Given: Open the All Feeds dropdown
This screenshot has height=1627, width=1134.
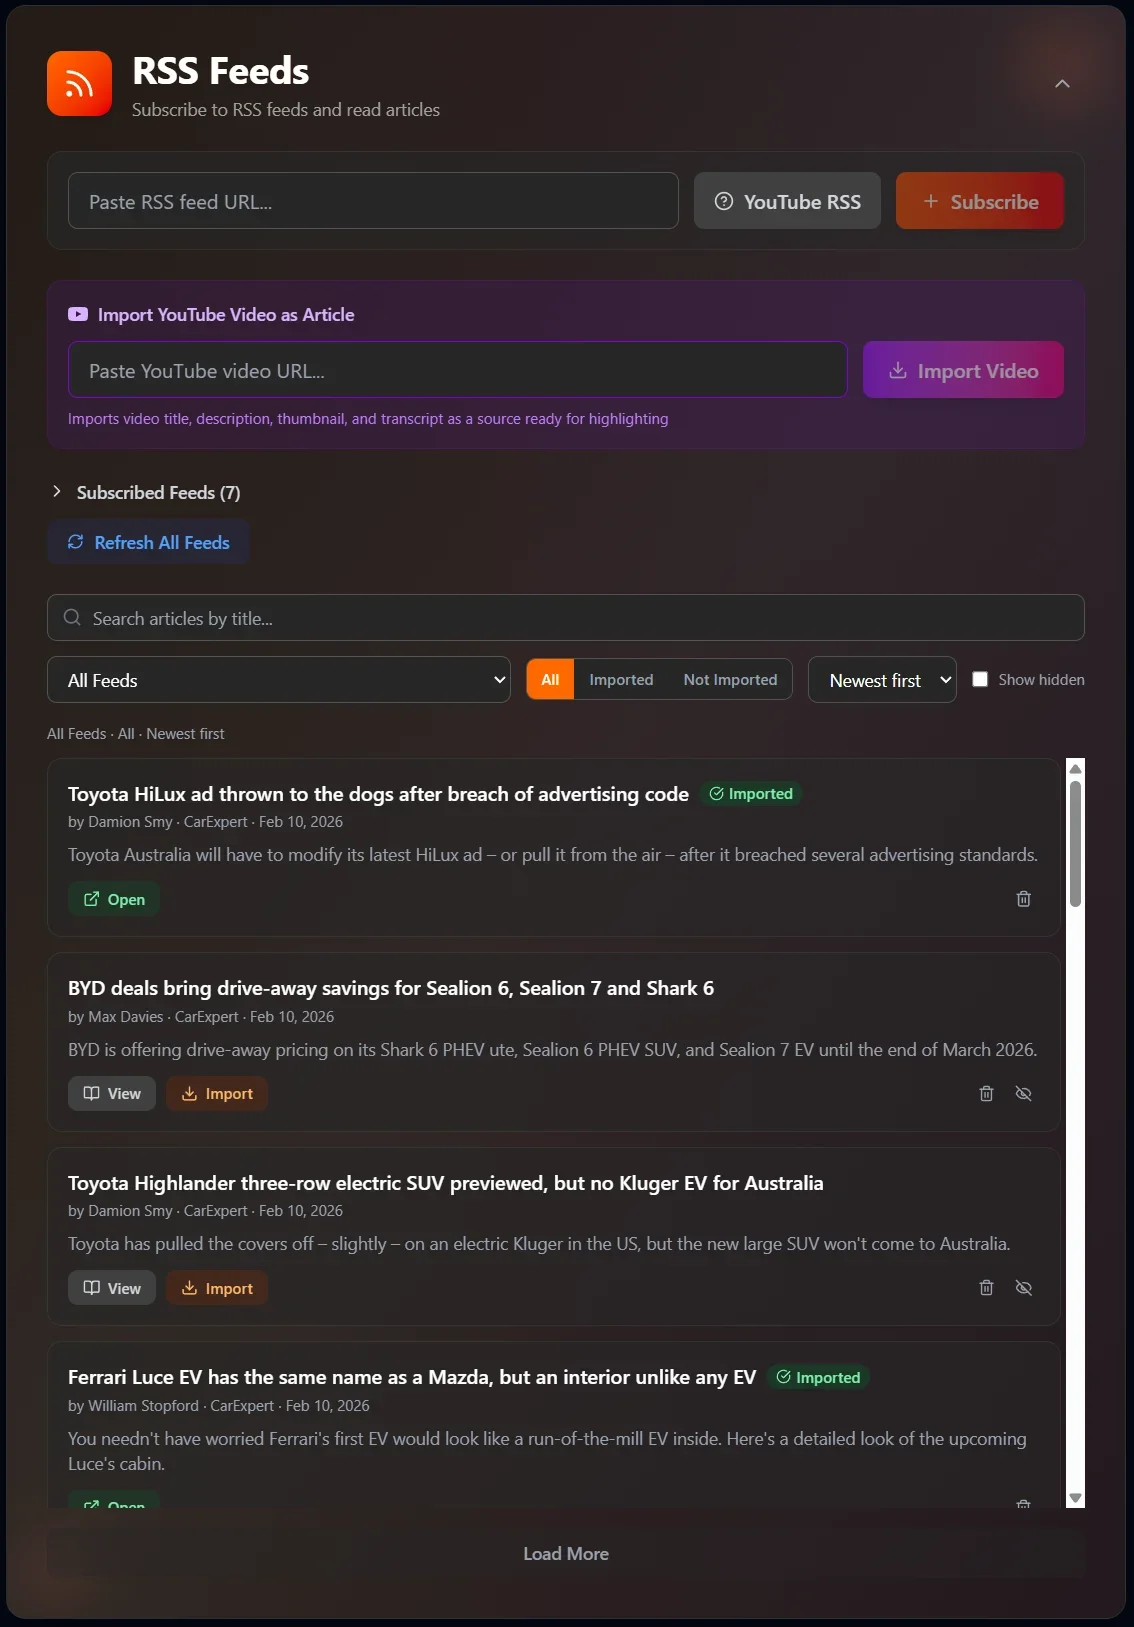Looking at the screenshot, I should [x=279, y=679].
